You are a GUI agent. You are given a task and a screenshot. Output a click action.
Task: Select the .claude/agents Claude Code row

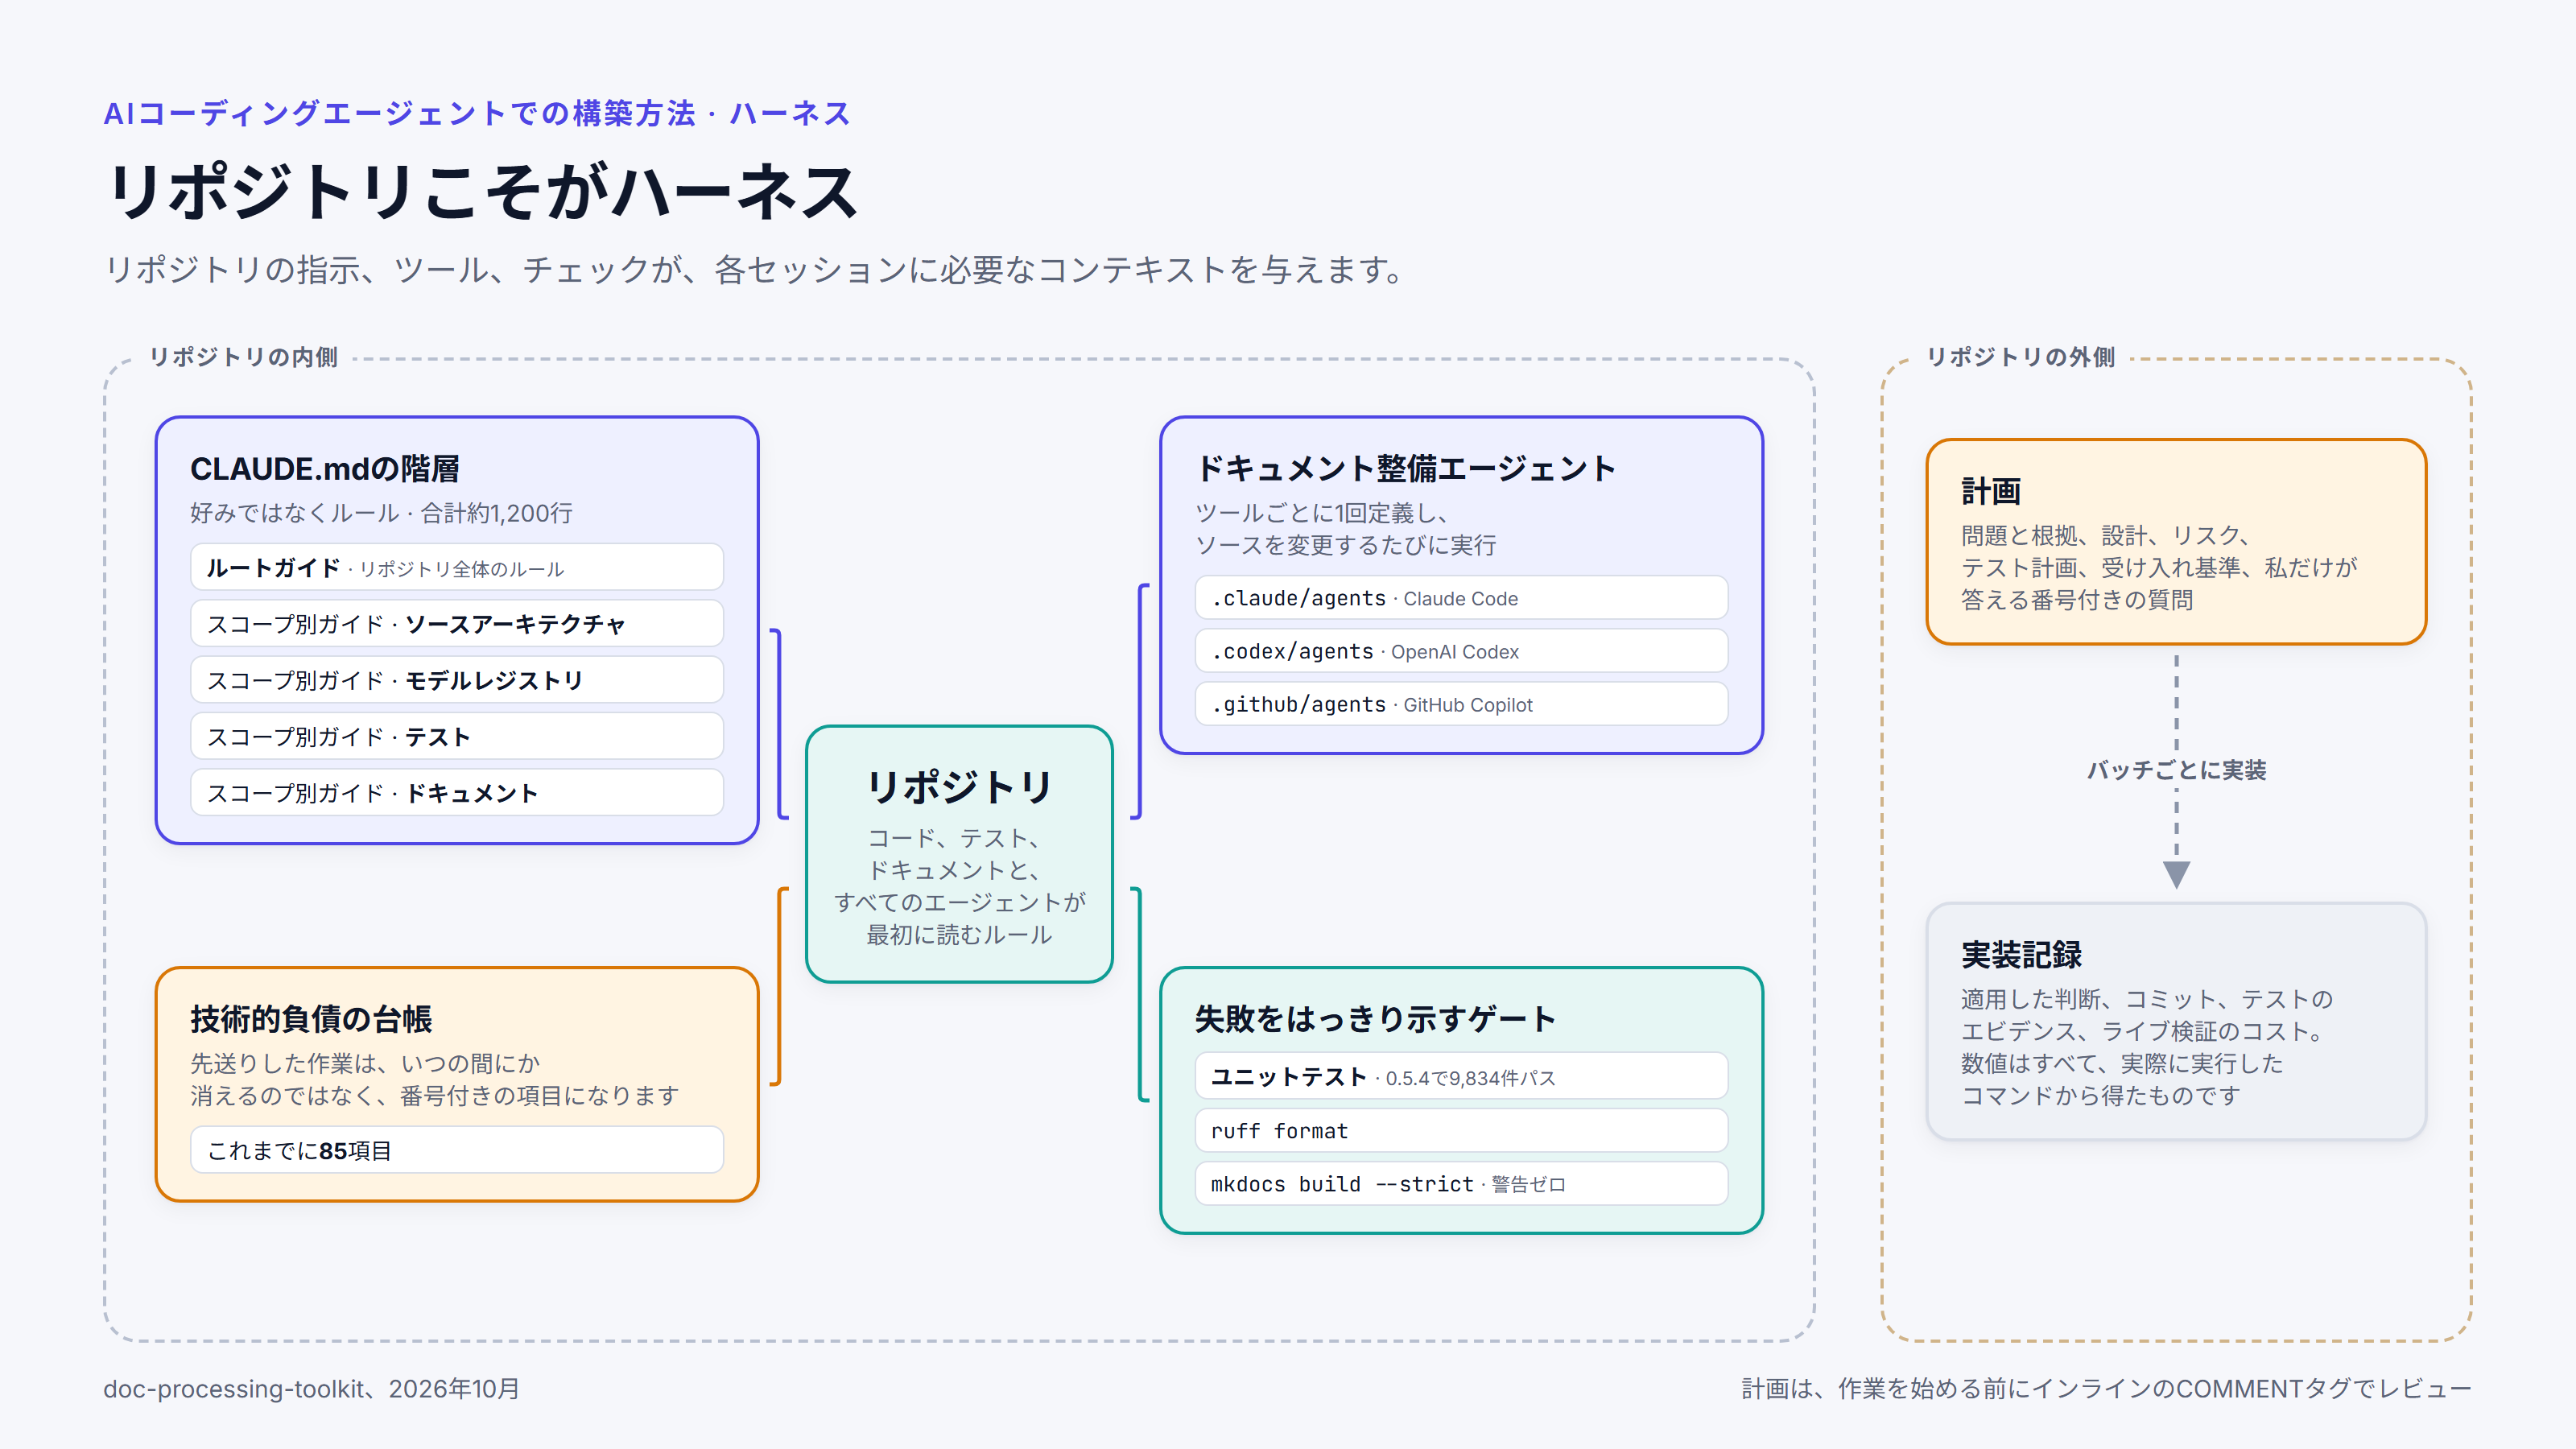tap(1461, 598)
